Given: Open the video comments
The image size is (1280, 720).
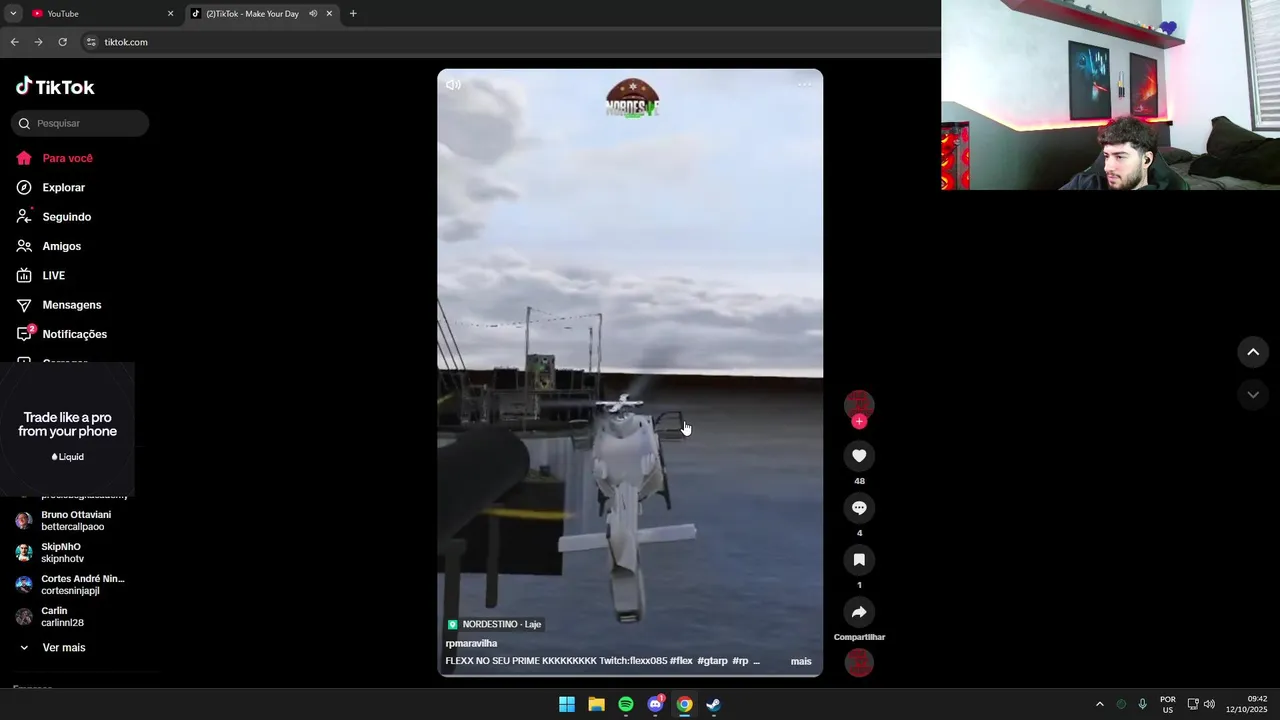Looking at the screenshot, I should (x=859, y=508).
